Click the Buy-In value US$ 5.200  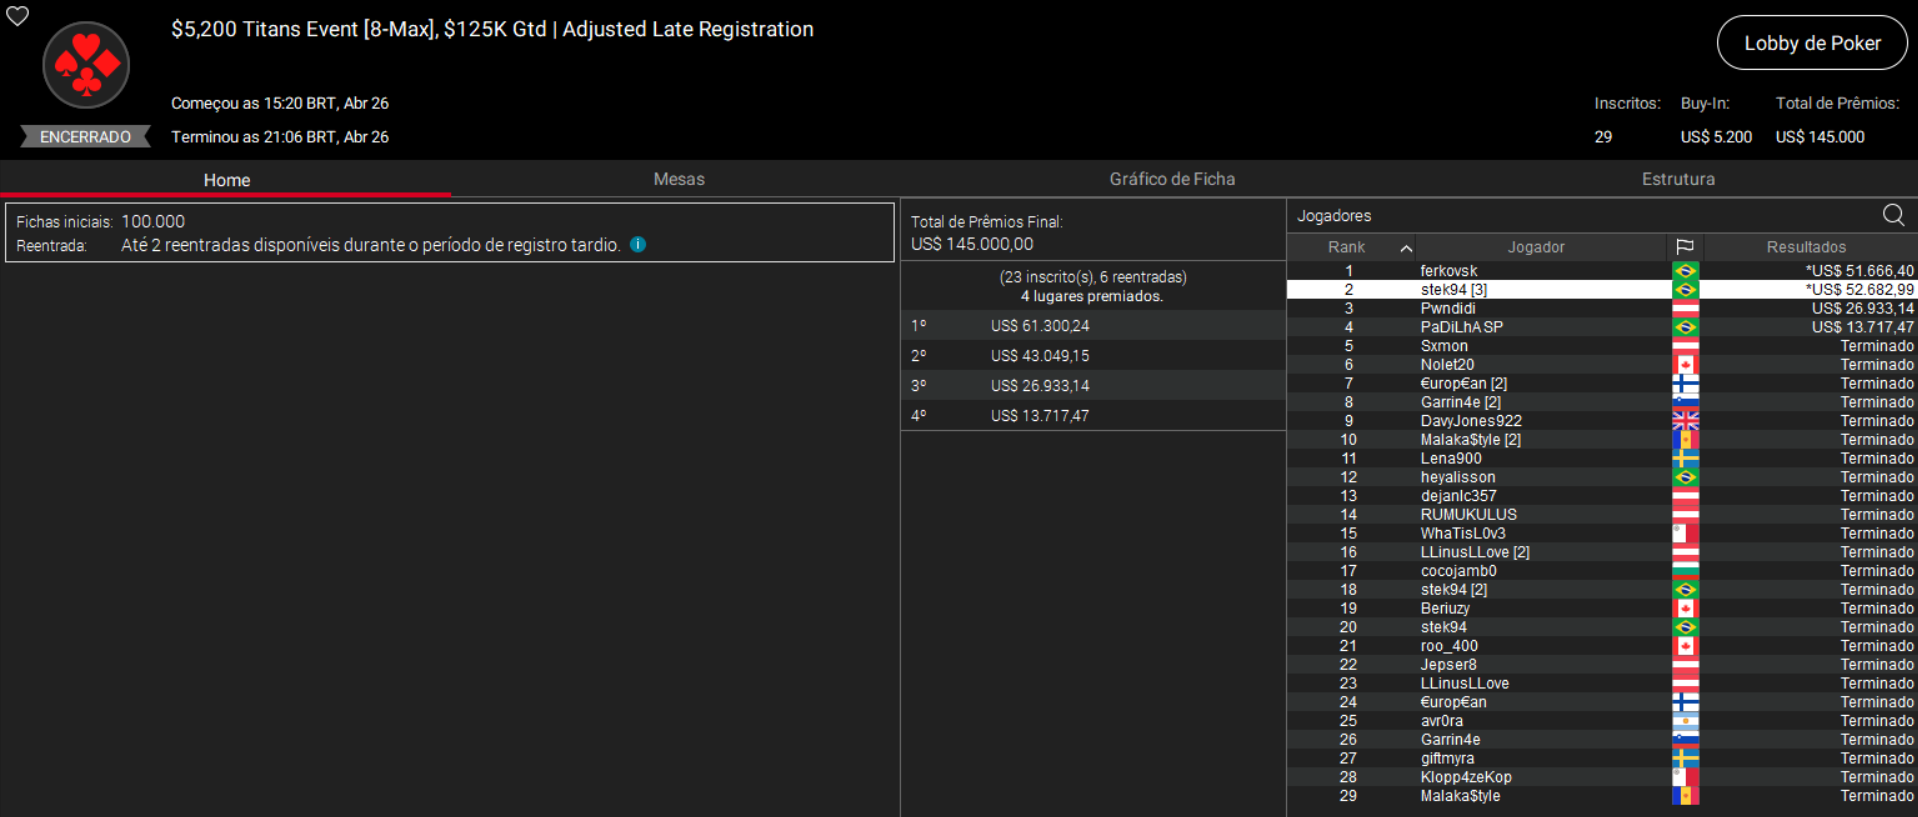(x=1716, y=137)
